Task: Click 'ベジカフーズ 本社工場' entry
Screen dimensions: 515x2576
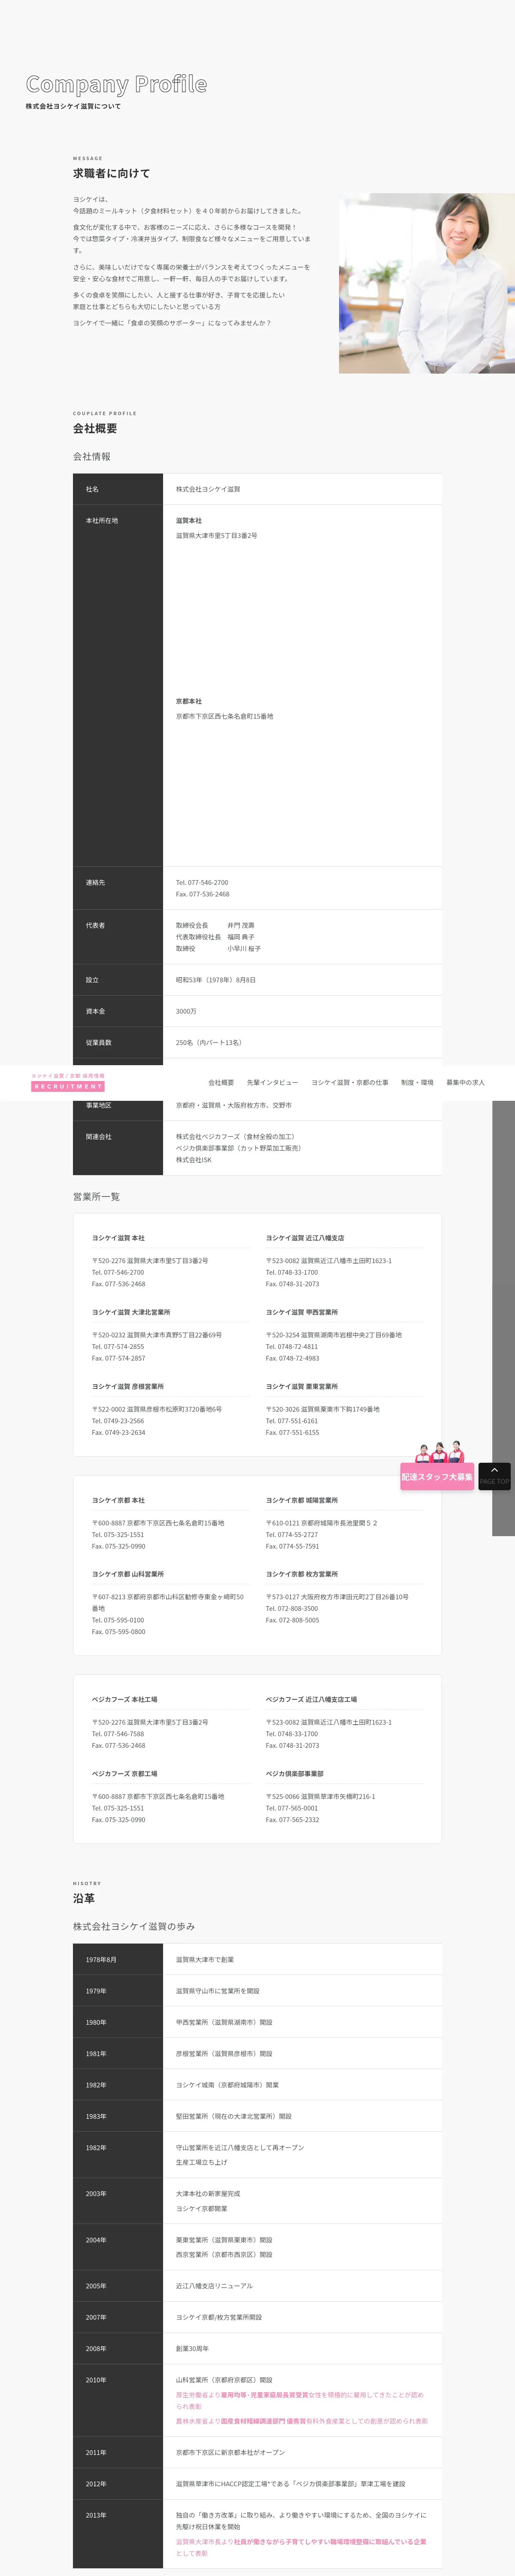Action: pos(124,1699)
